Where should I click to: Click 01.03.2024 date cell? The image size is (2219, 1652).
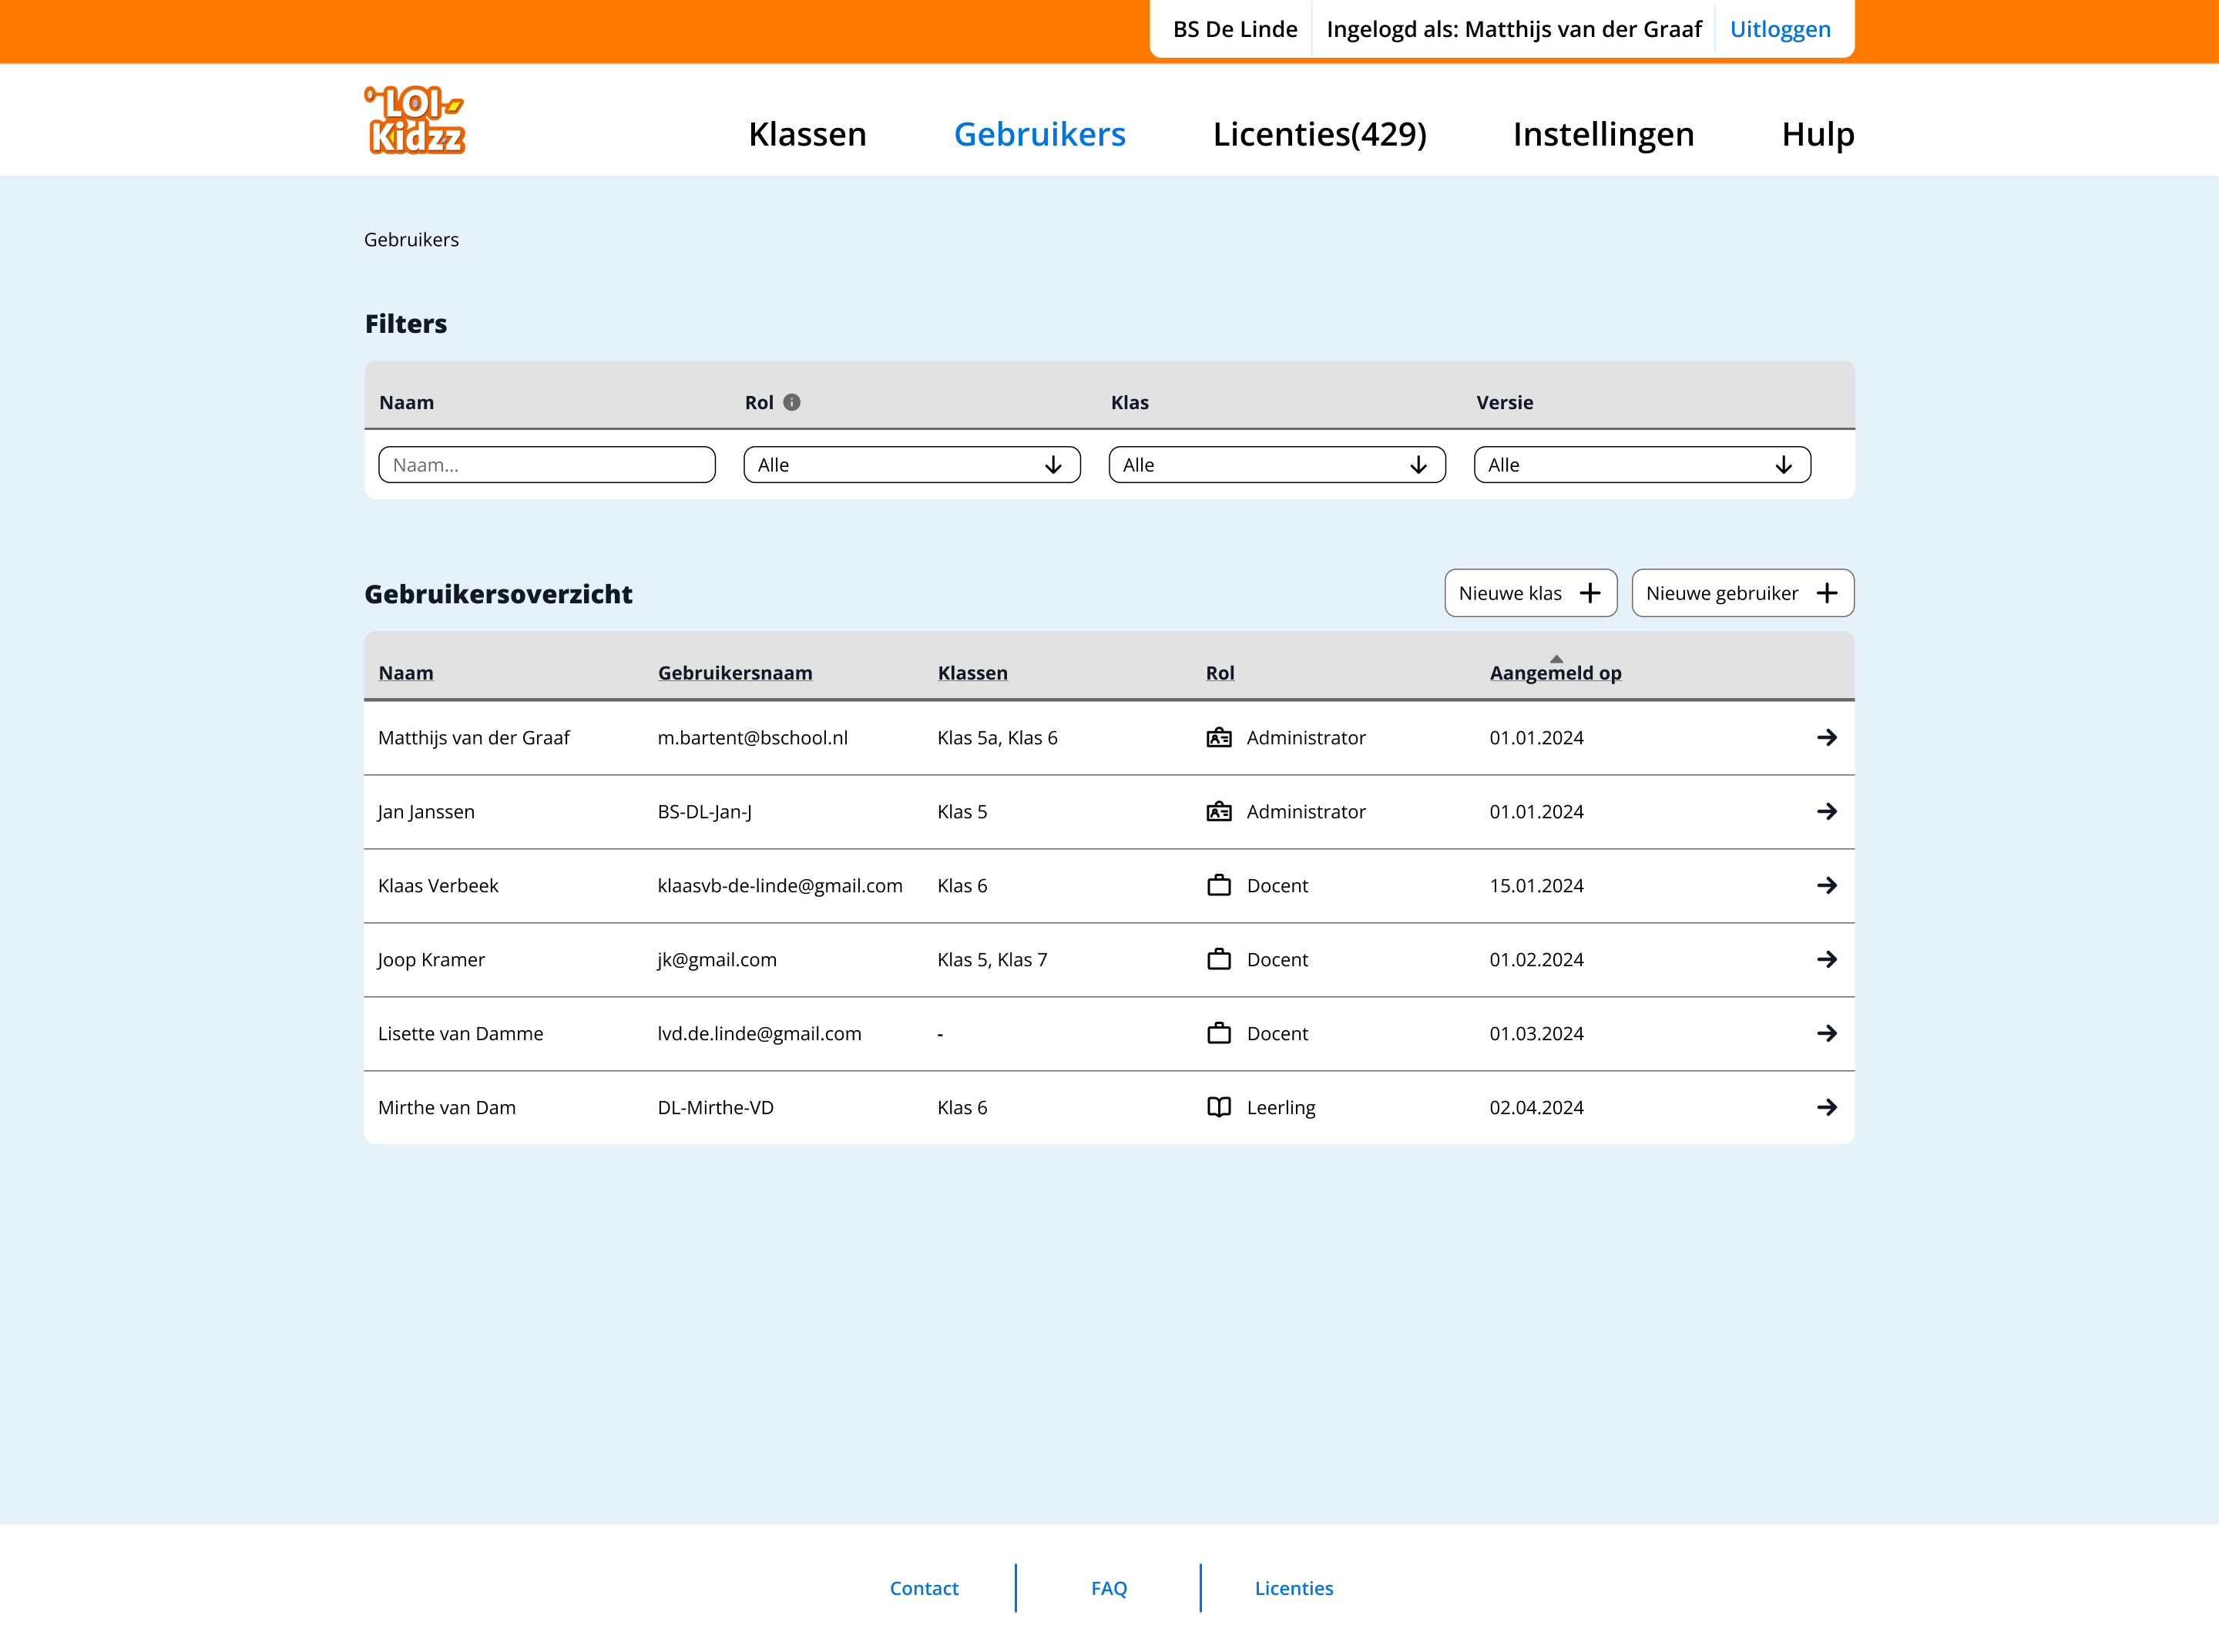(1536, 1033)
